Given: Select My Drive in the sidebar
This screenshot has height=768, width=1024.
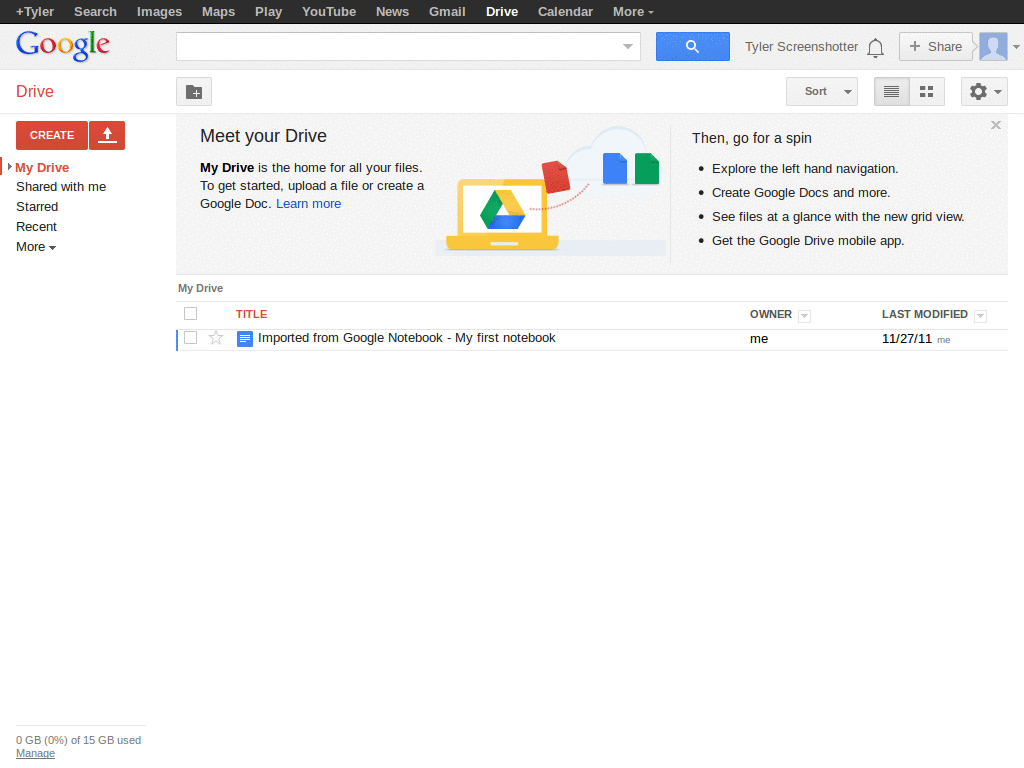Looking at the screenshot, I should (42, 168).
